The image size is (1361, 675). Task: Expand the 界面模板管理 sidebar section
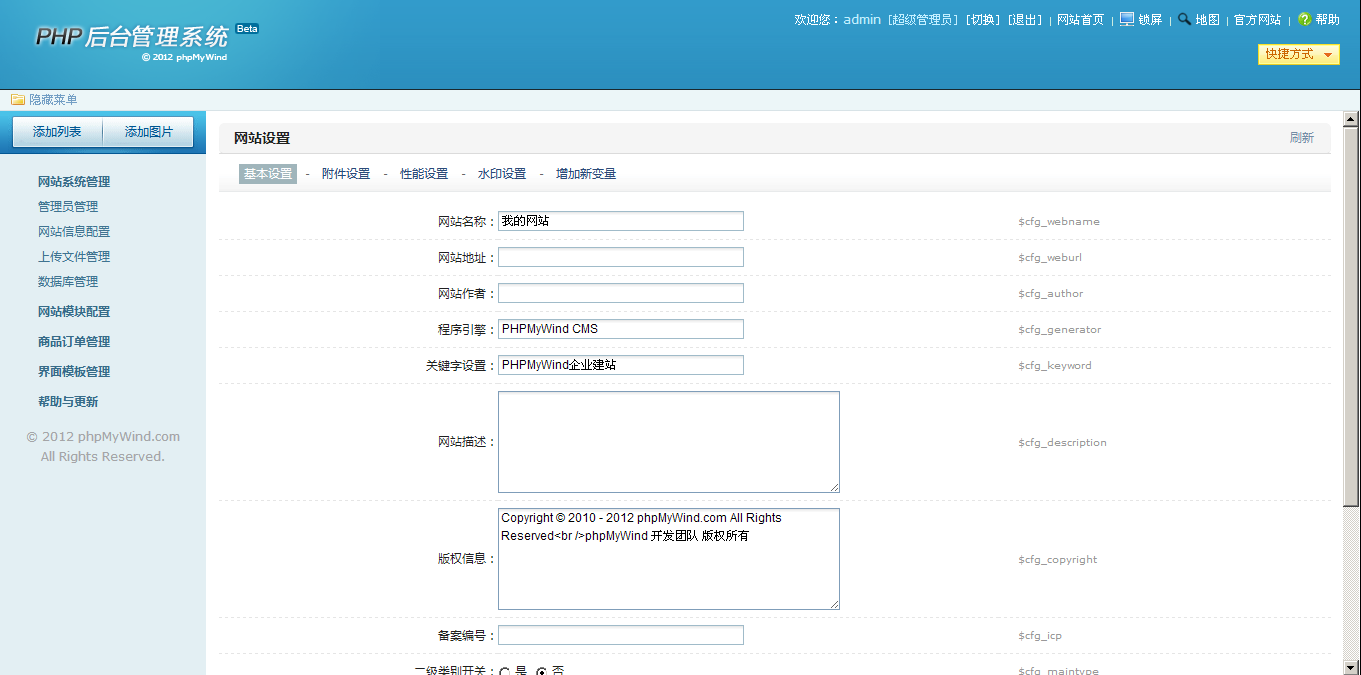pos(74,372)
